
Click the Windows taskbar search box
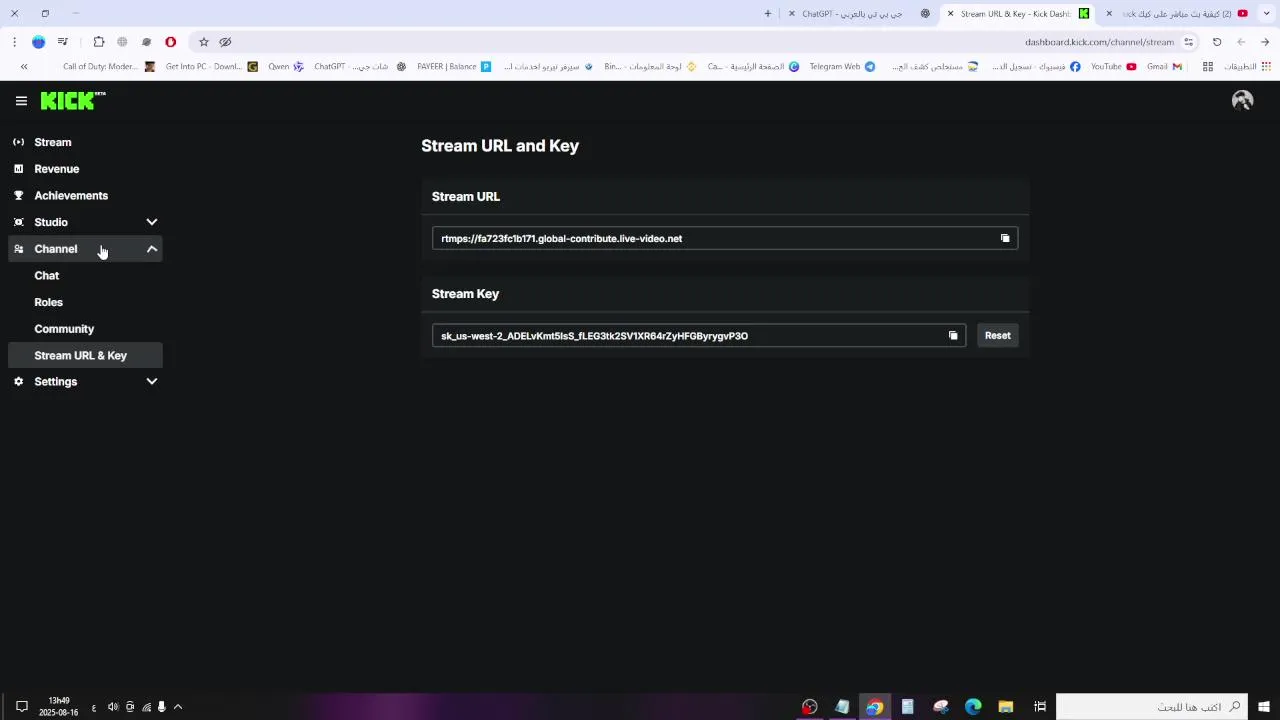coord(1151,707)
